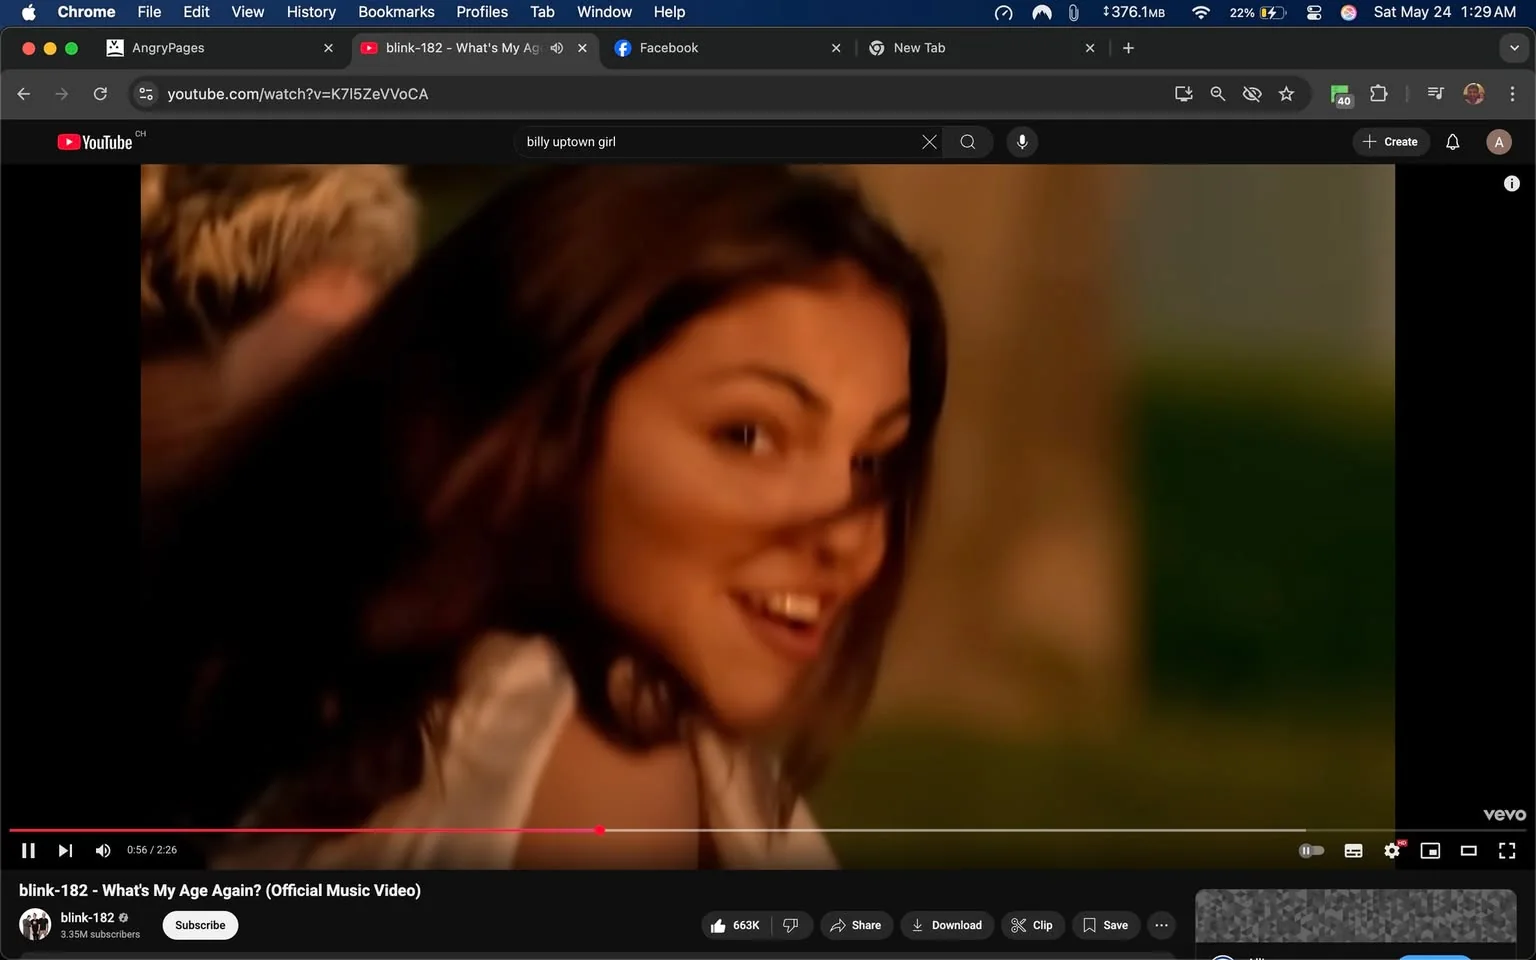This screenshot has width=1536, height=960.
Task: Go to YouTube home logo
Action: tap(95, 142)
